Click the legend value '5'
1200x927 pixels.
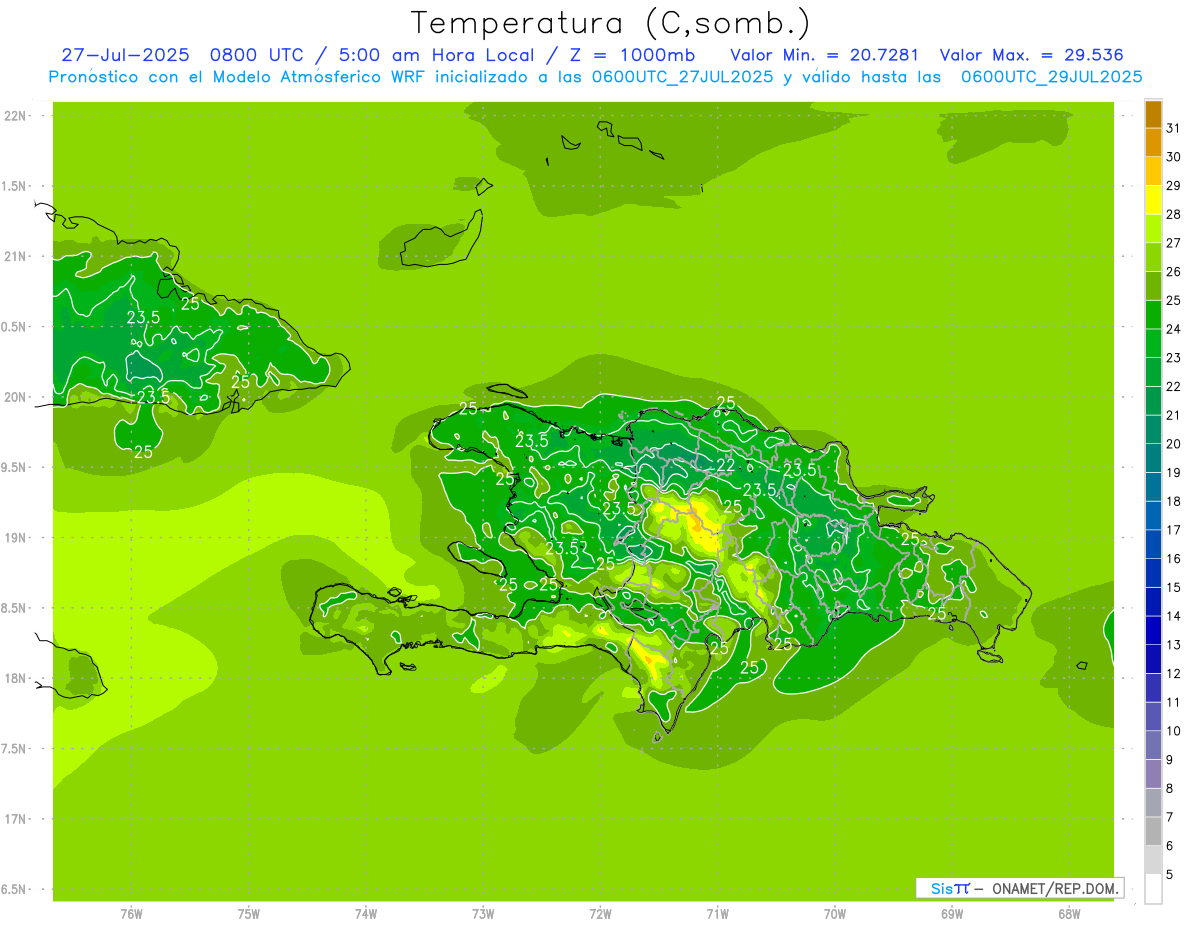1170,875
